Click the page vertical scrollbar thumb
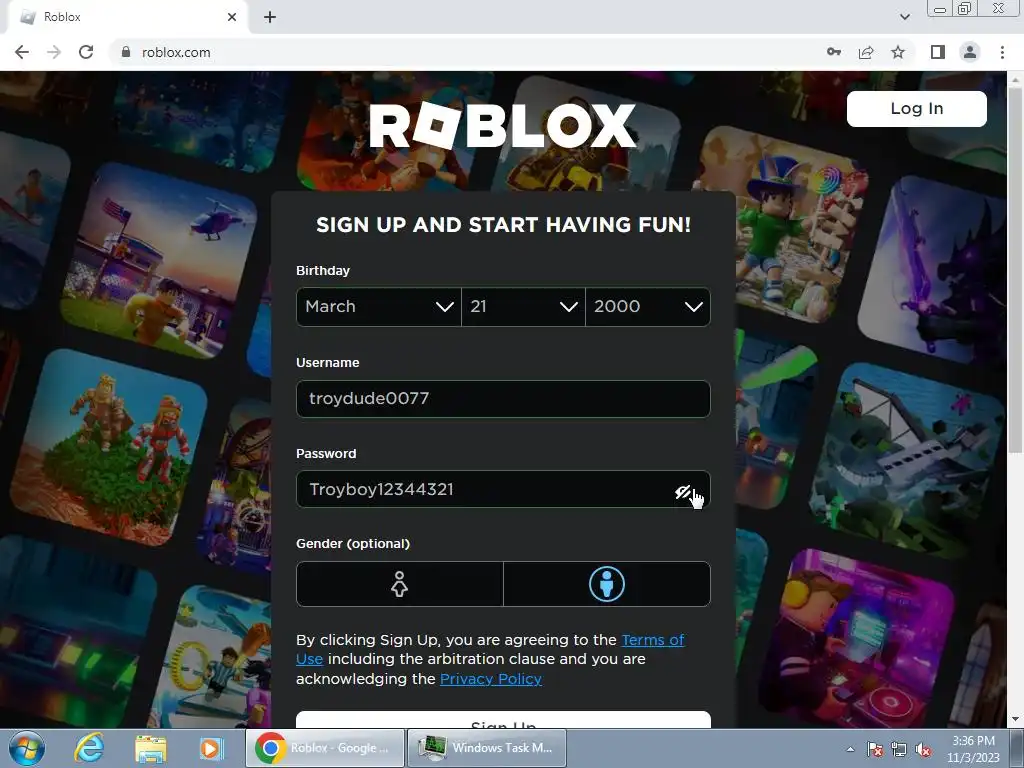Screen dimensions: 1024x768 tap(1015, 268)
